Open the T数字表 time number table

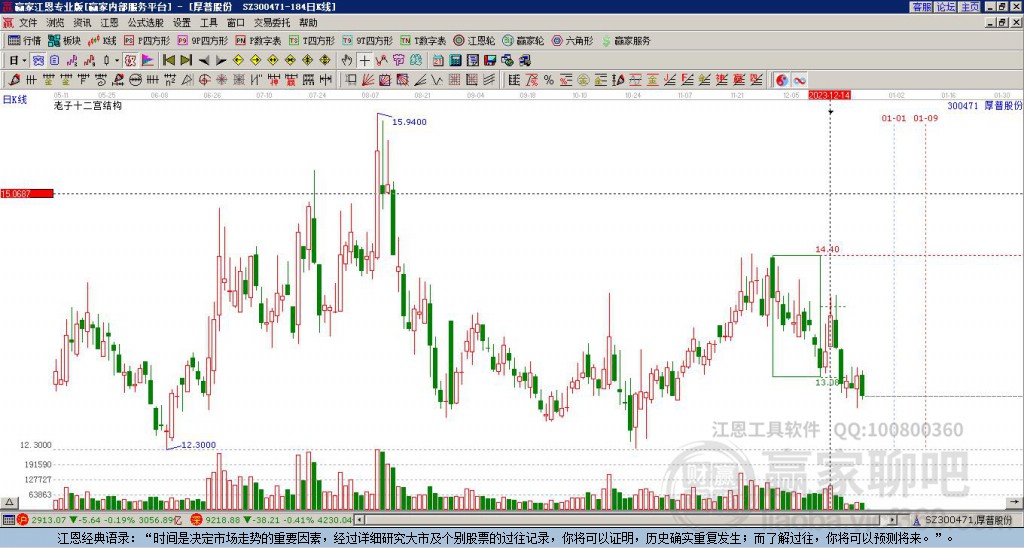(x=423, y=40)
